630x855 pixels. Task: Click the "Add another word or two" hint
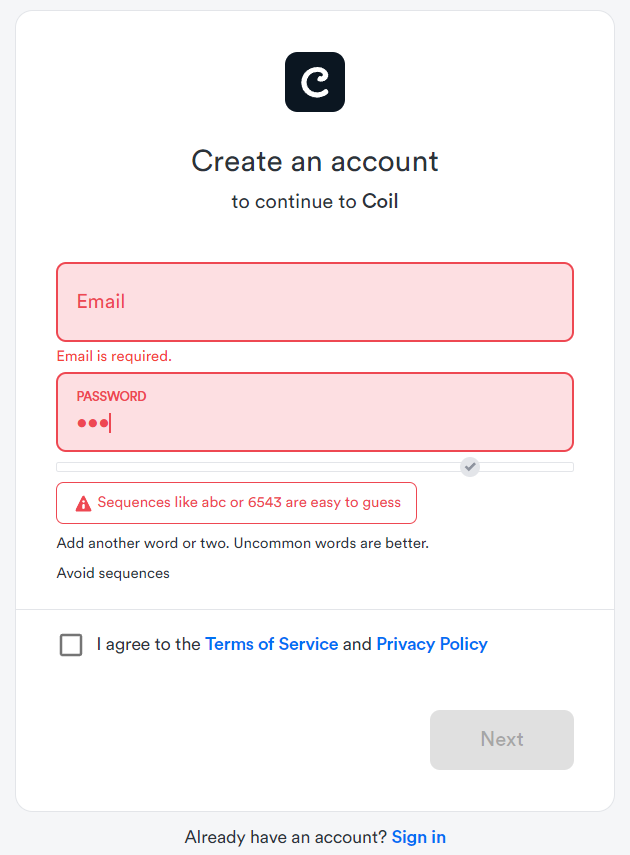242,543
